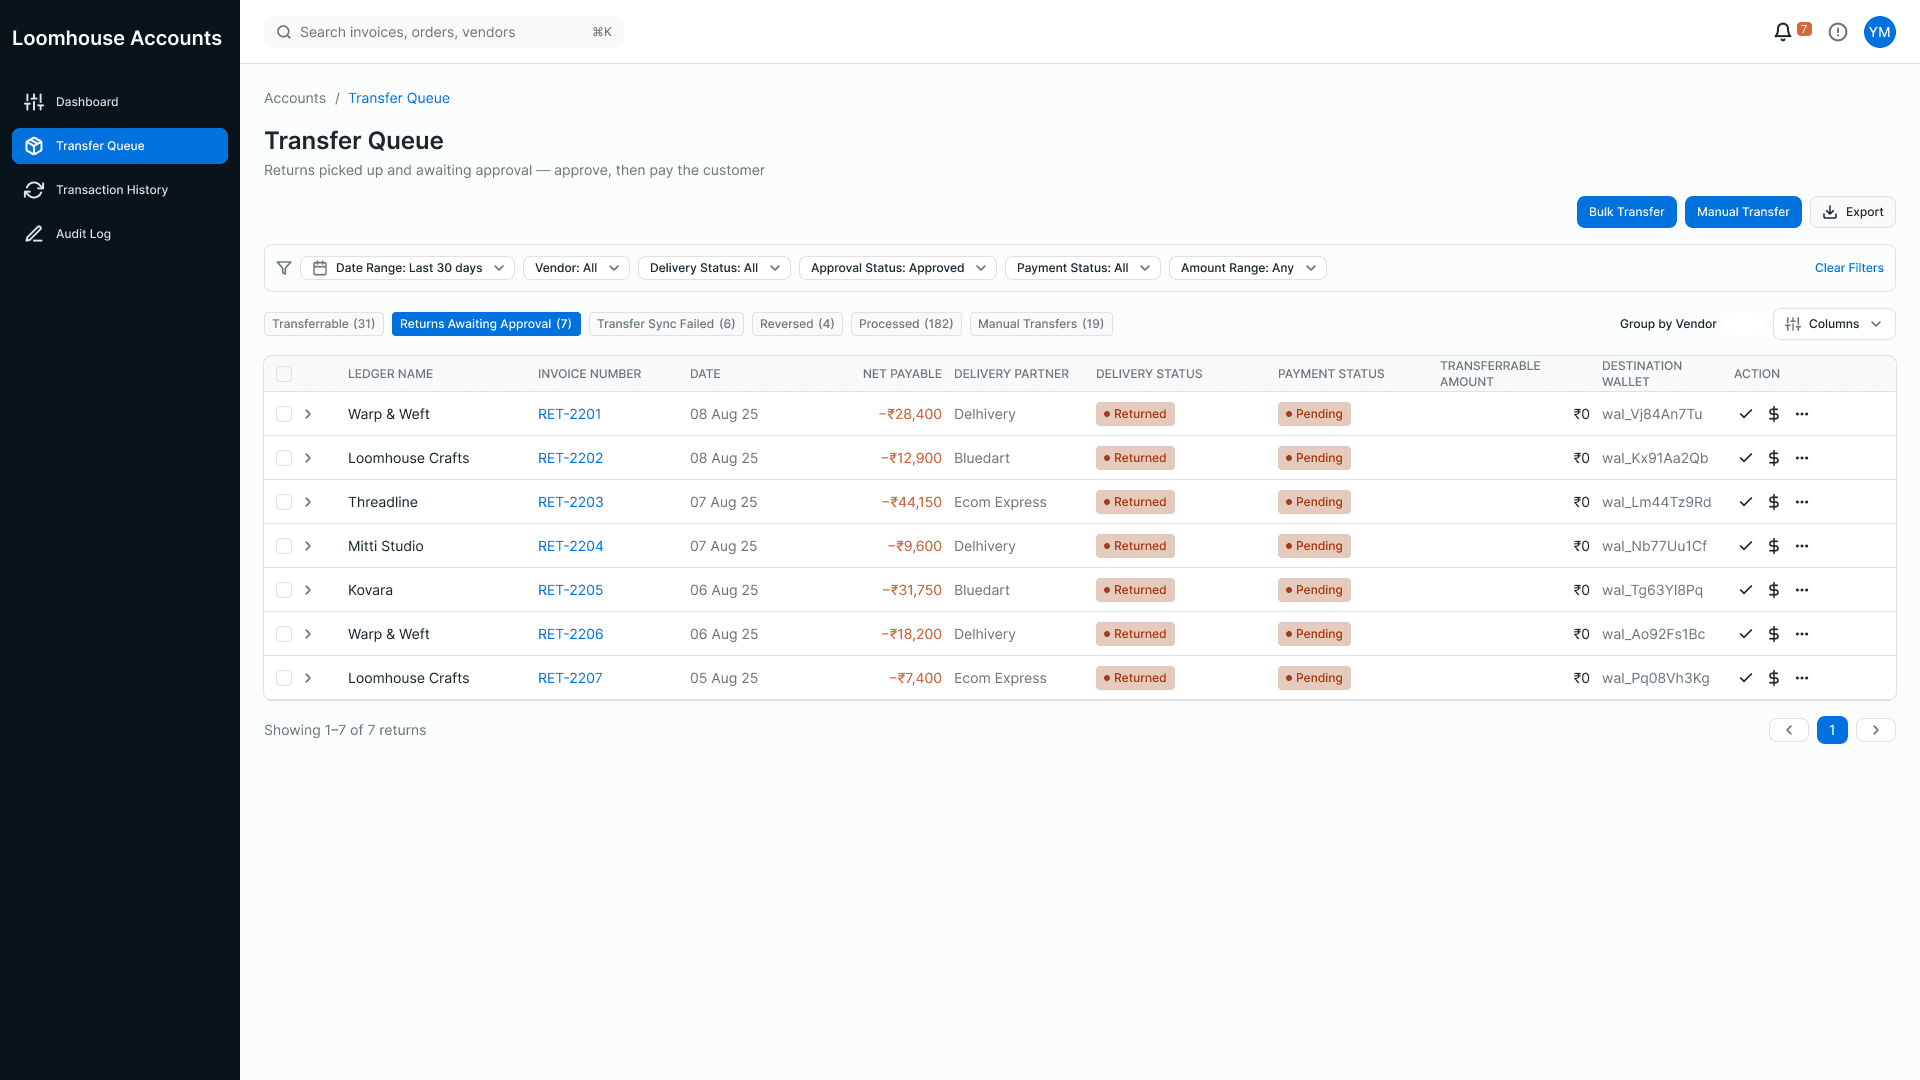Toggle the Group by Vendor switch
The width and height of the screenshot is (1920, 1080).
[1744, 324]
